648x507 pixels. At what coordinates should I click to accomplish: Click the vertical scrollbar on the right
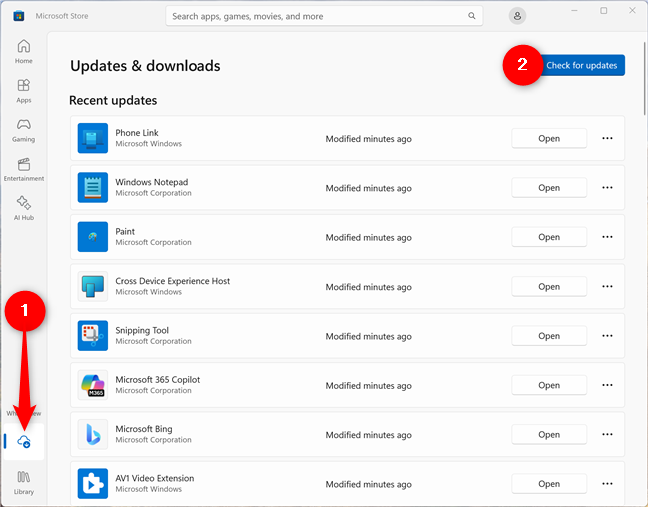tap(645, 79)
